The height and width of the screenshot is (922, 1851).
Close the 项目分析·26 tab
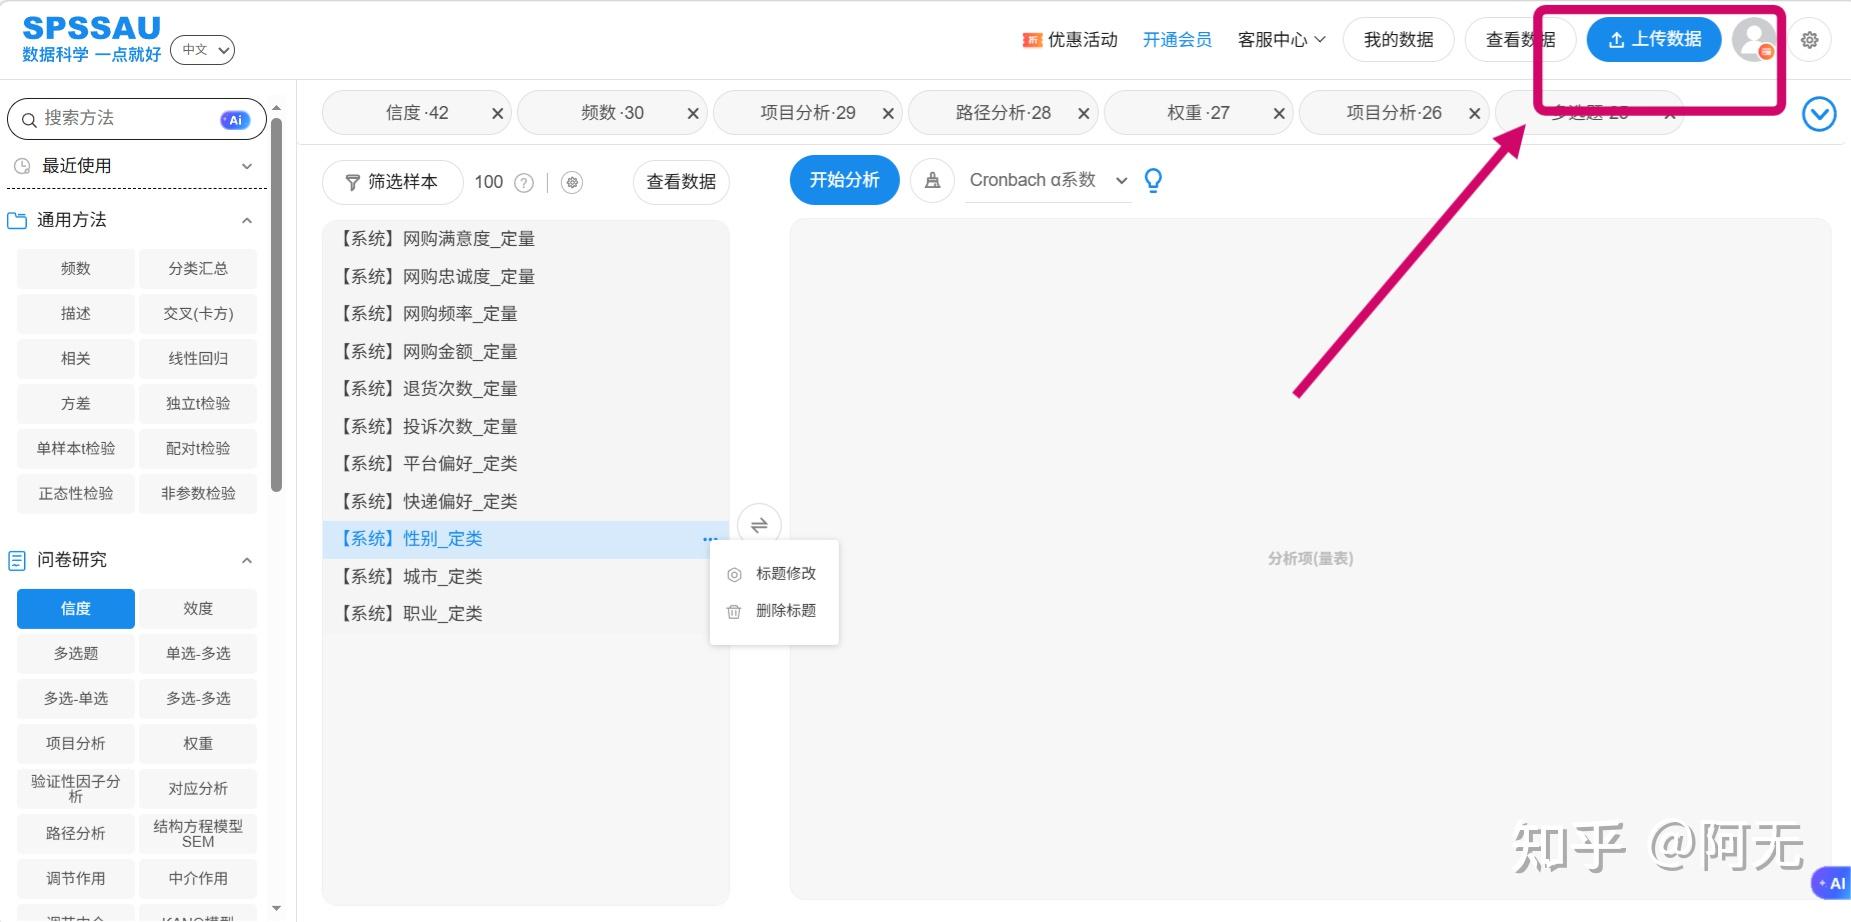pos(1474,114)
